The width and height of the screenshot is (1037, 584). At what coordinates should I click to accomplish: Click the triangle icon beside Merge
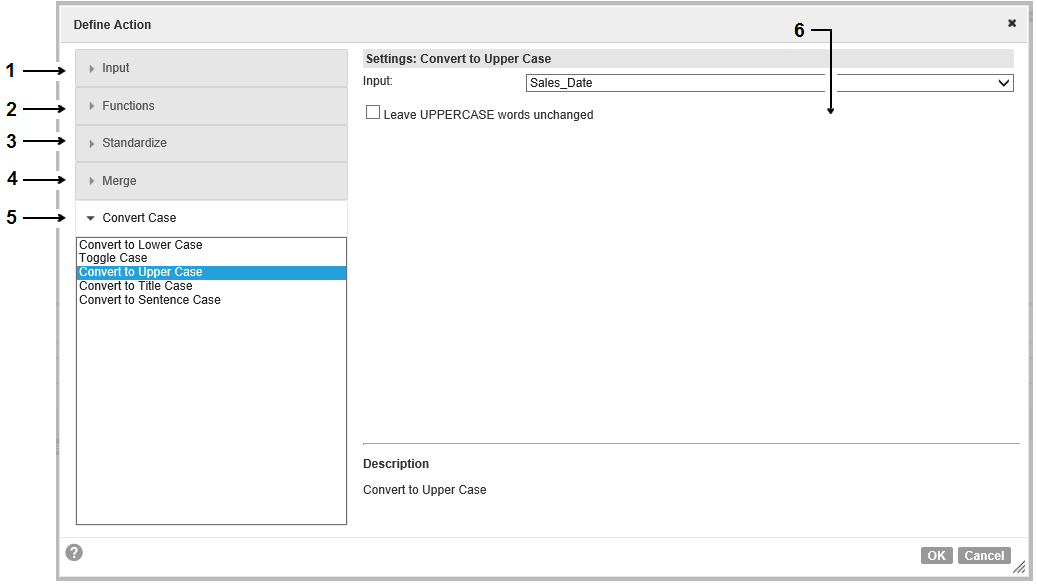(x=92, y=181)
